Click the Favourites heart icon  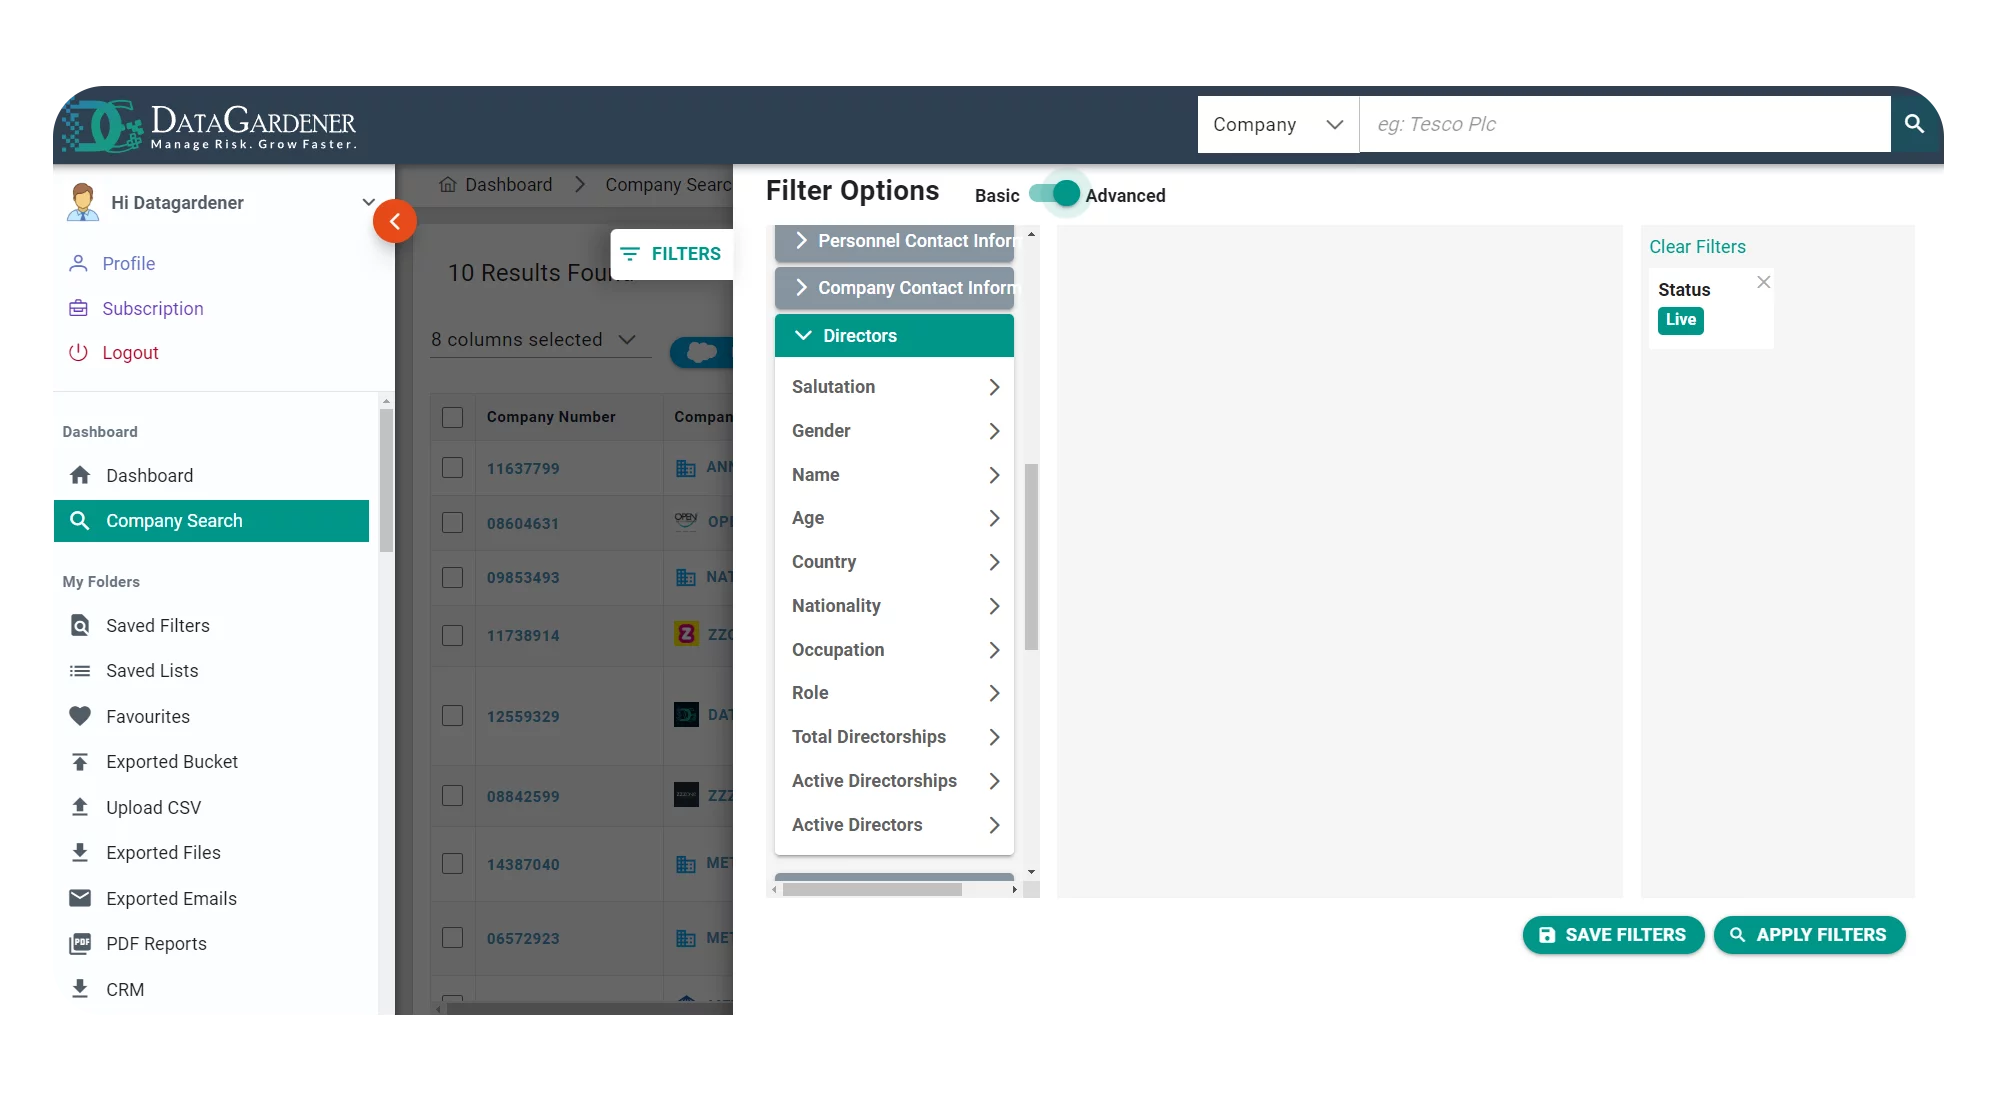(79, 715)
